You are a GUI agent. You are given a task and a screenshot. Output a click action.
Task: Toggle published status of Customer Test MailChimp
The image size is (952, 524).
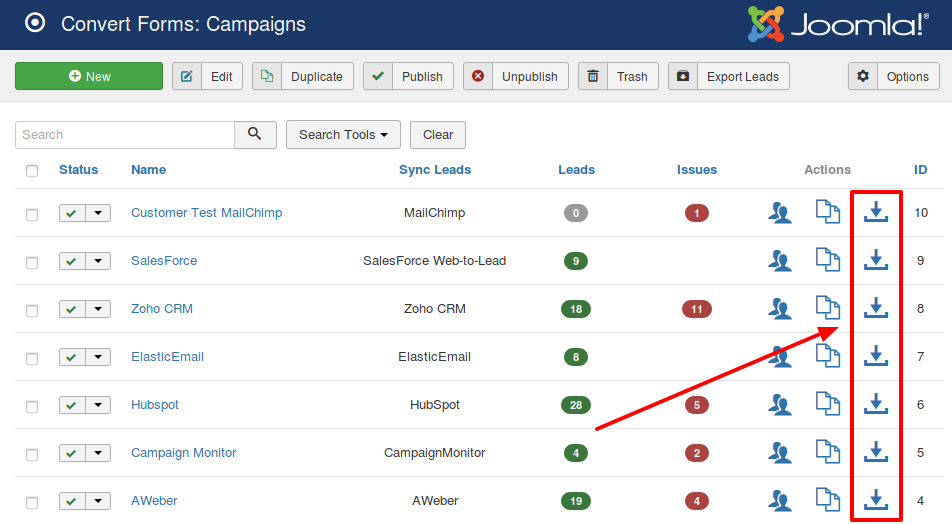(72, 213)
